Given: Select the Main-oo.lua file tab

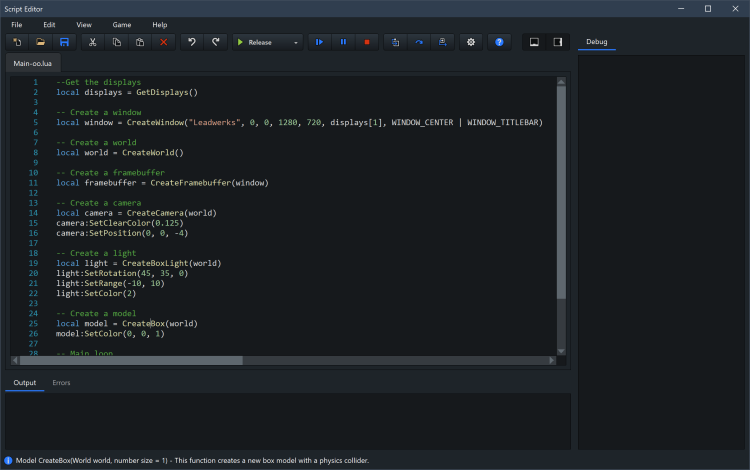Looking at the screenshot, I should (x=34, y=64).
